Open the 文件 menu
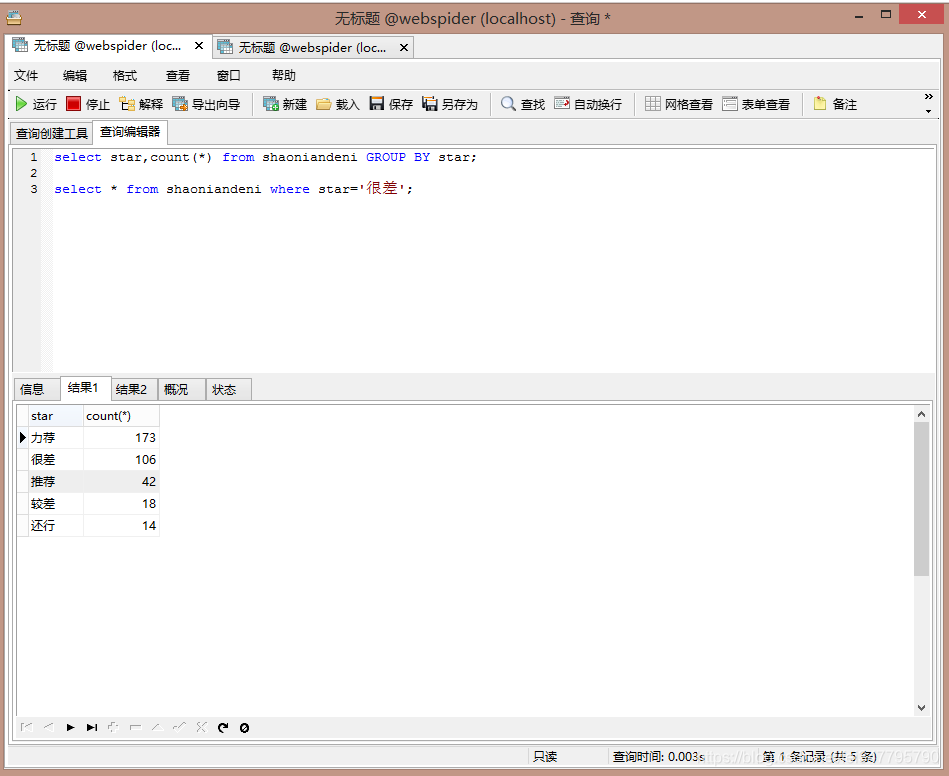Screen dimensions: 949x776 pos(26,76)
